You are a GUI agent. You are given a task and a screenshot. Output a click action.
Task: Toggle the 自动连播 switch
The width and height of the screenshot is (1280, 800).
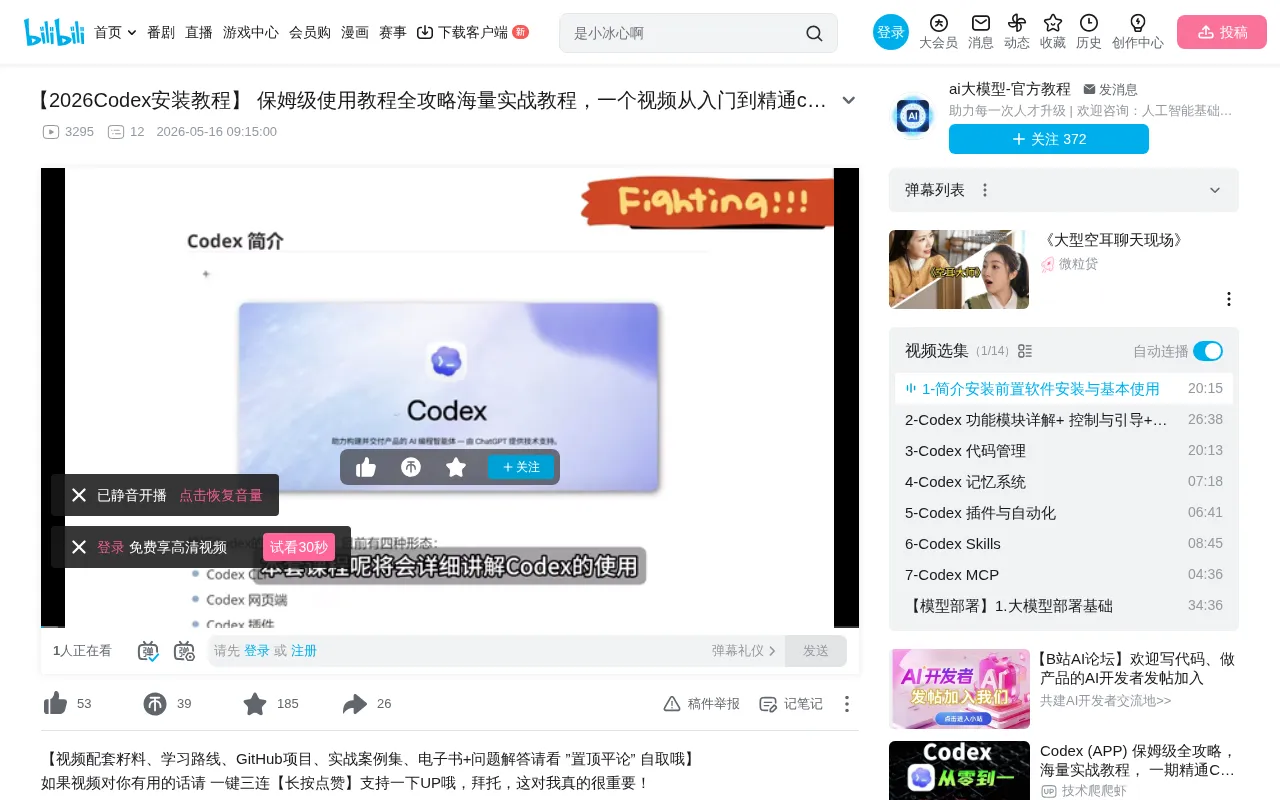coord(1208,351)
